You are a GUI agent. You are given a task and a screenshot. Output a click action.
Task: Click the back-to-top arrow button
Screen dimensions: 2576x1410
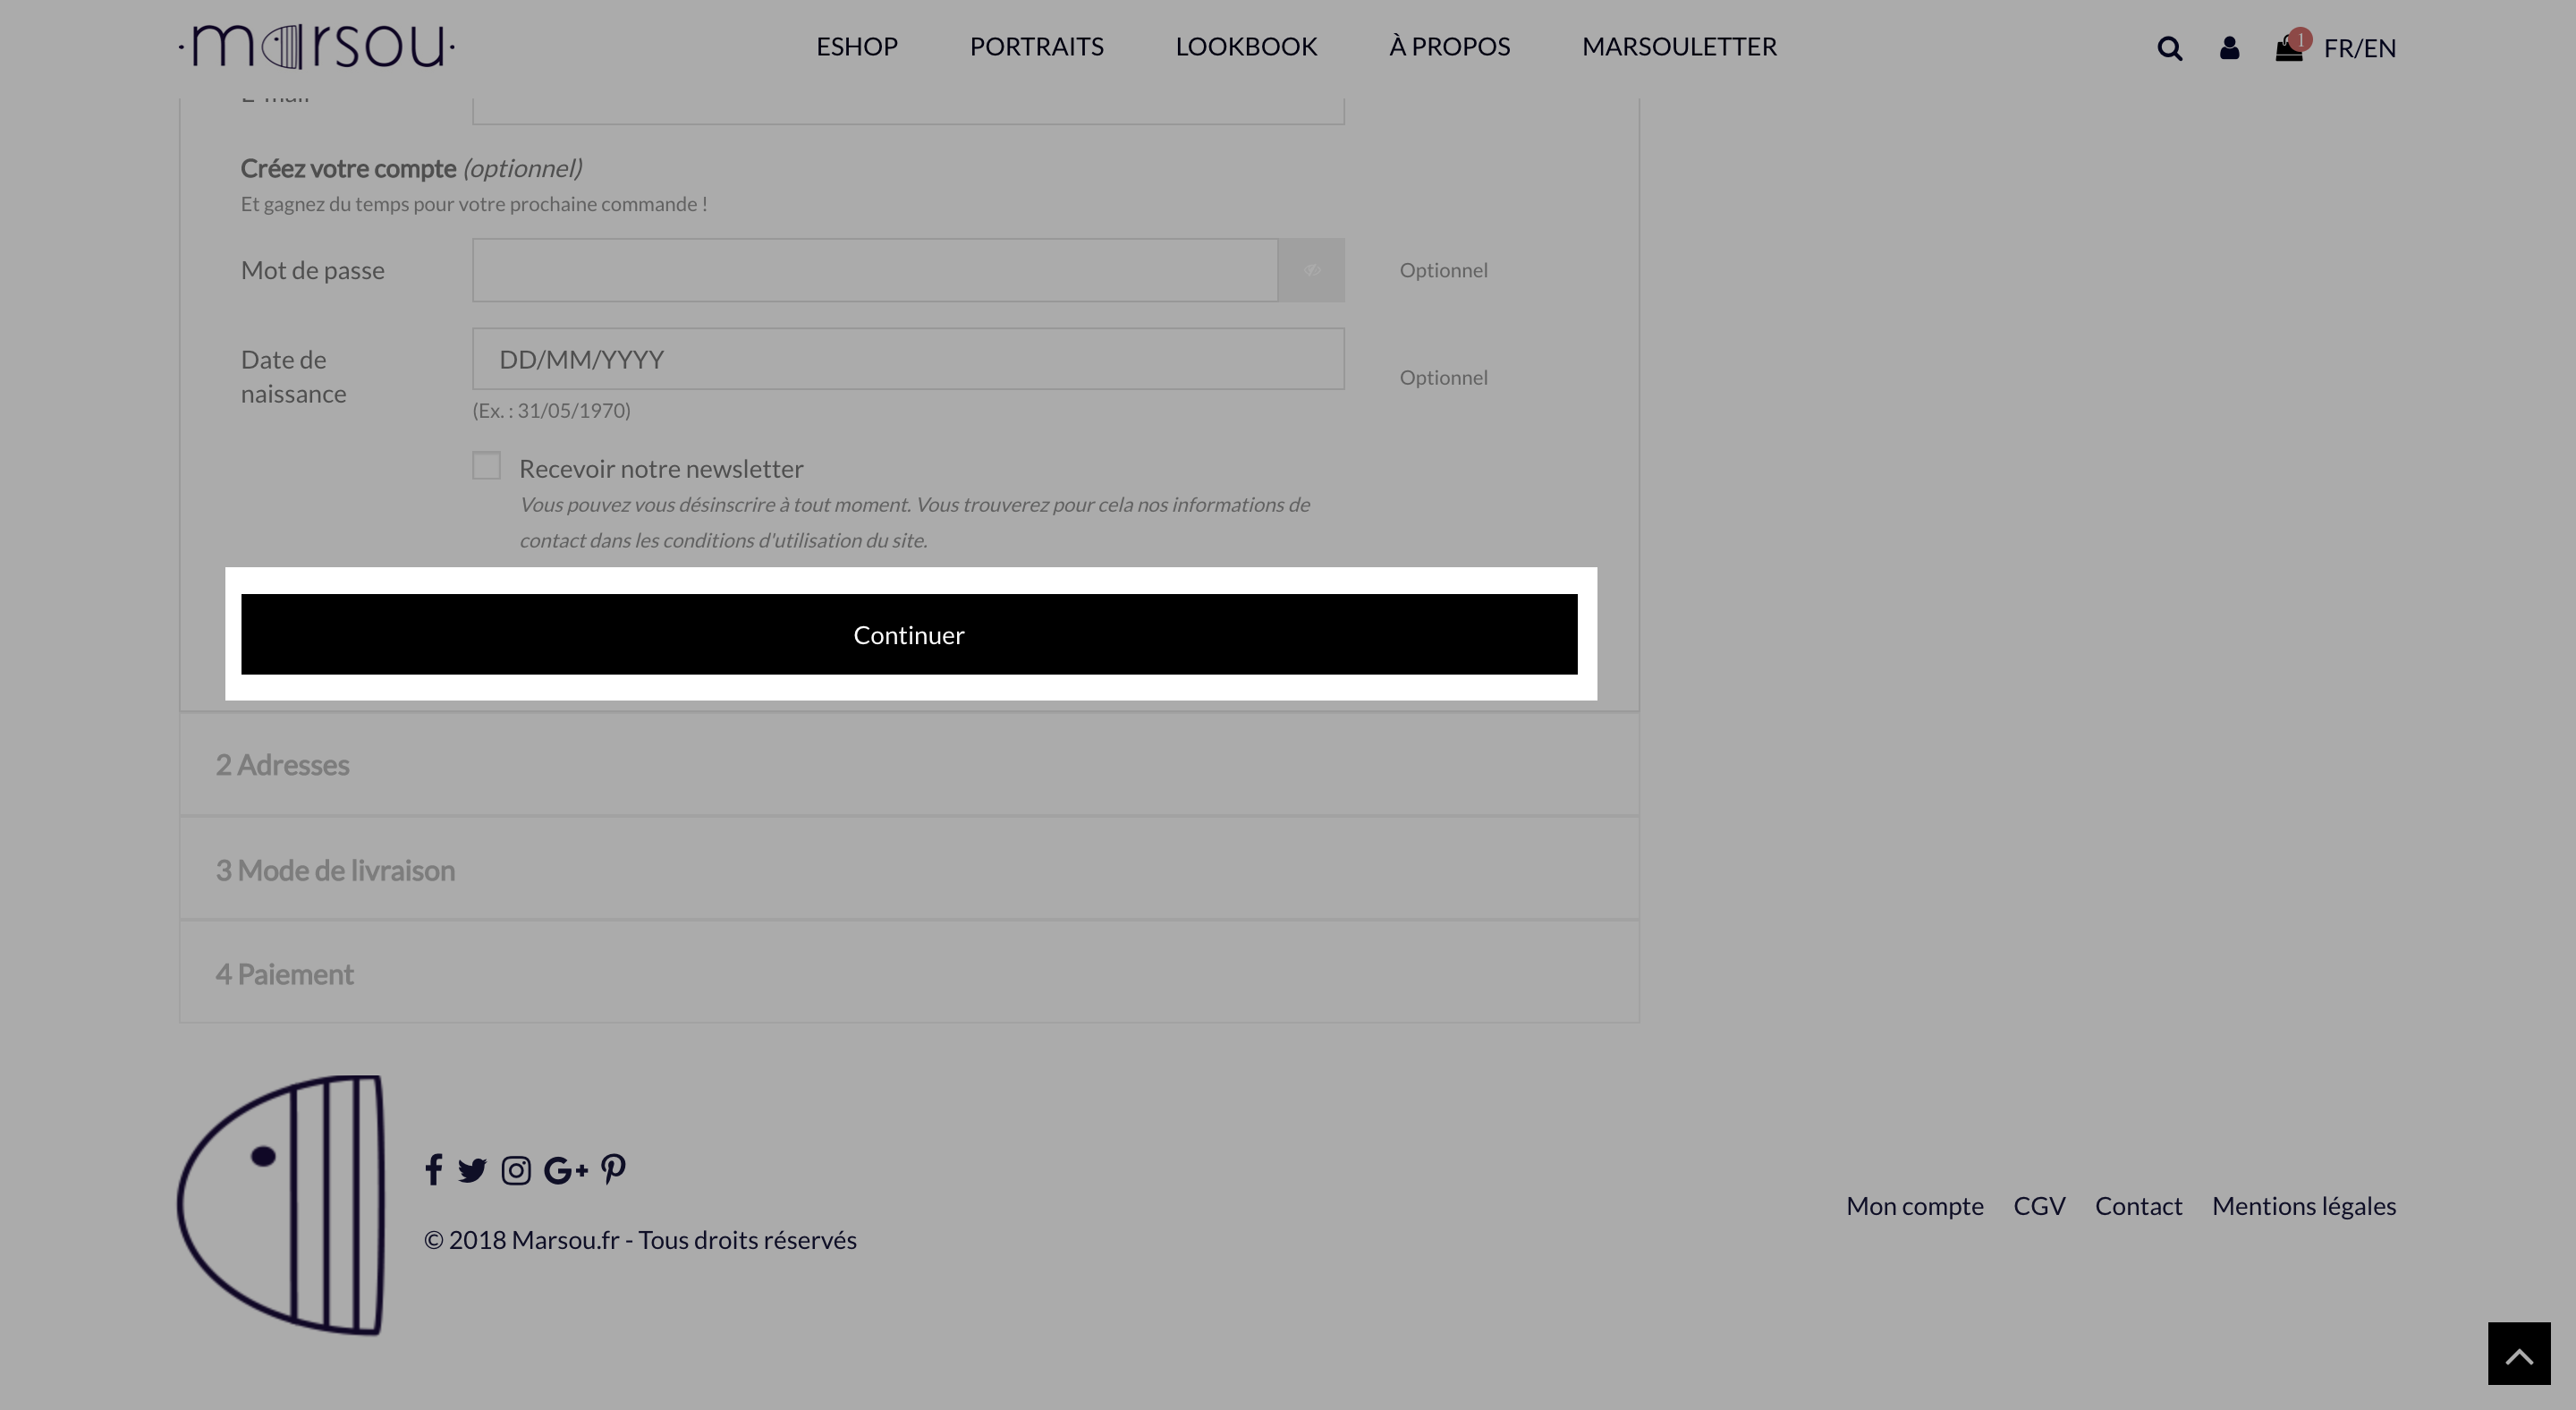click(2519, 1354)
